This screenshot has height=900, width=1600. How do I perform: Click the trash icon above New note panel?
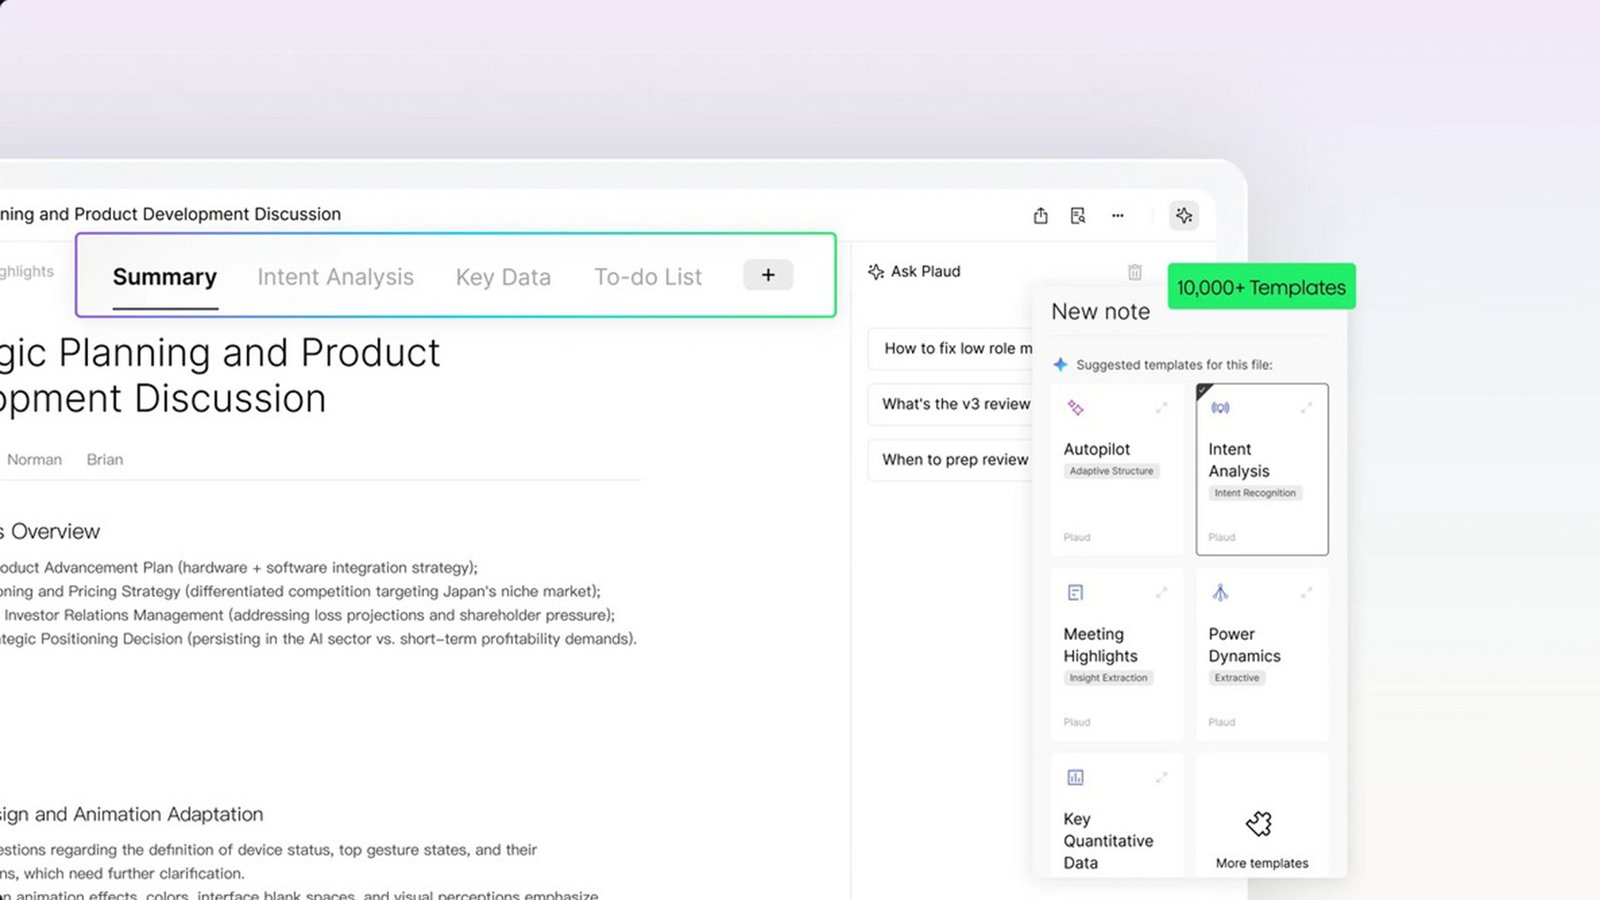pos(1134,271)
